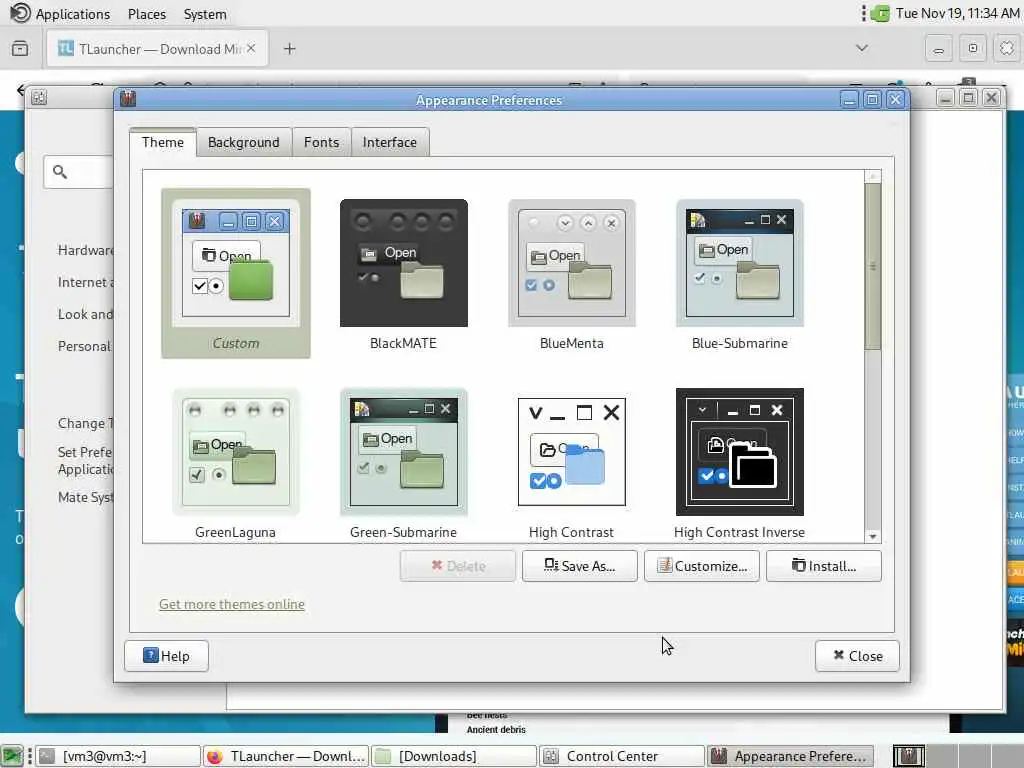
Task: Click Install... to add a theme
Action: coord(824,566)
